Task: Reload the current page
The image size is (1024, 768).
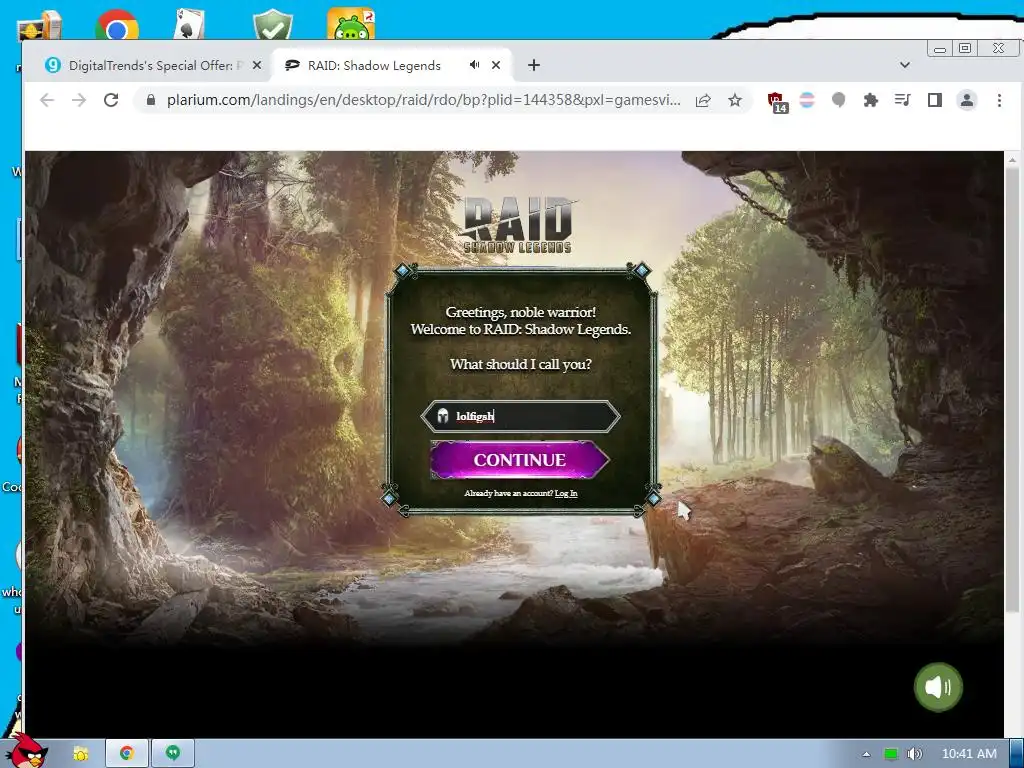Action: coord(111,100)
